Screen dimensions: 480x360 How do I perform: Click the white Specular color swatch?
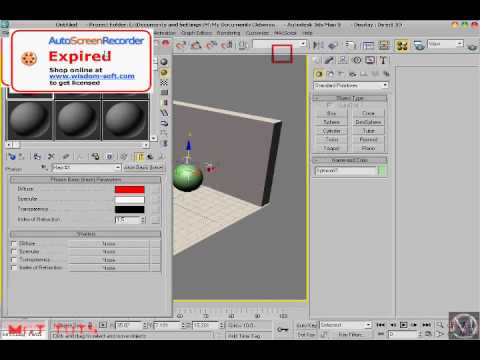[x=130, y=200]
